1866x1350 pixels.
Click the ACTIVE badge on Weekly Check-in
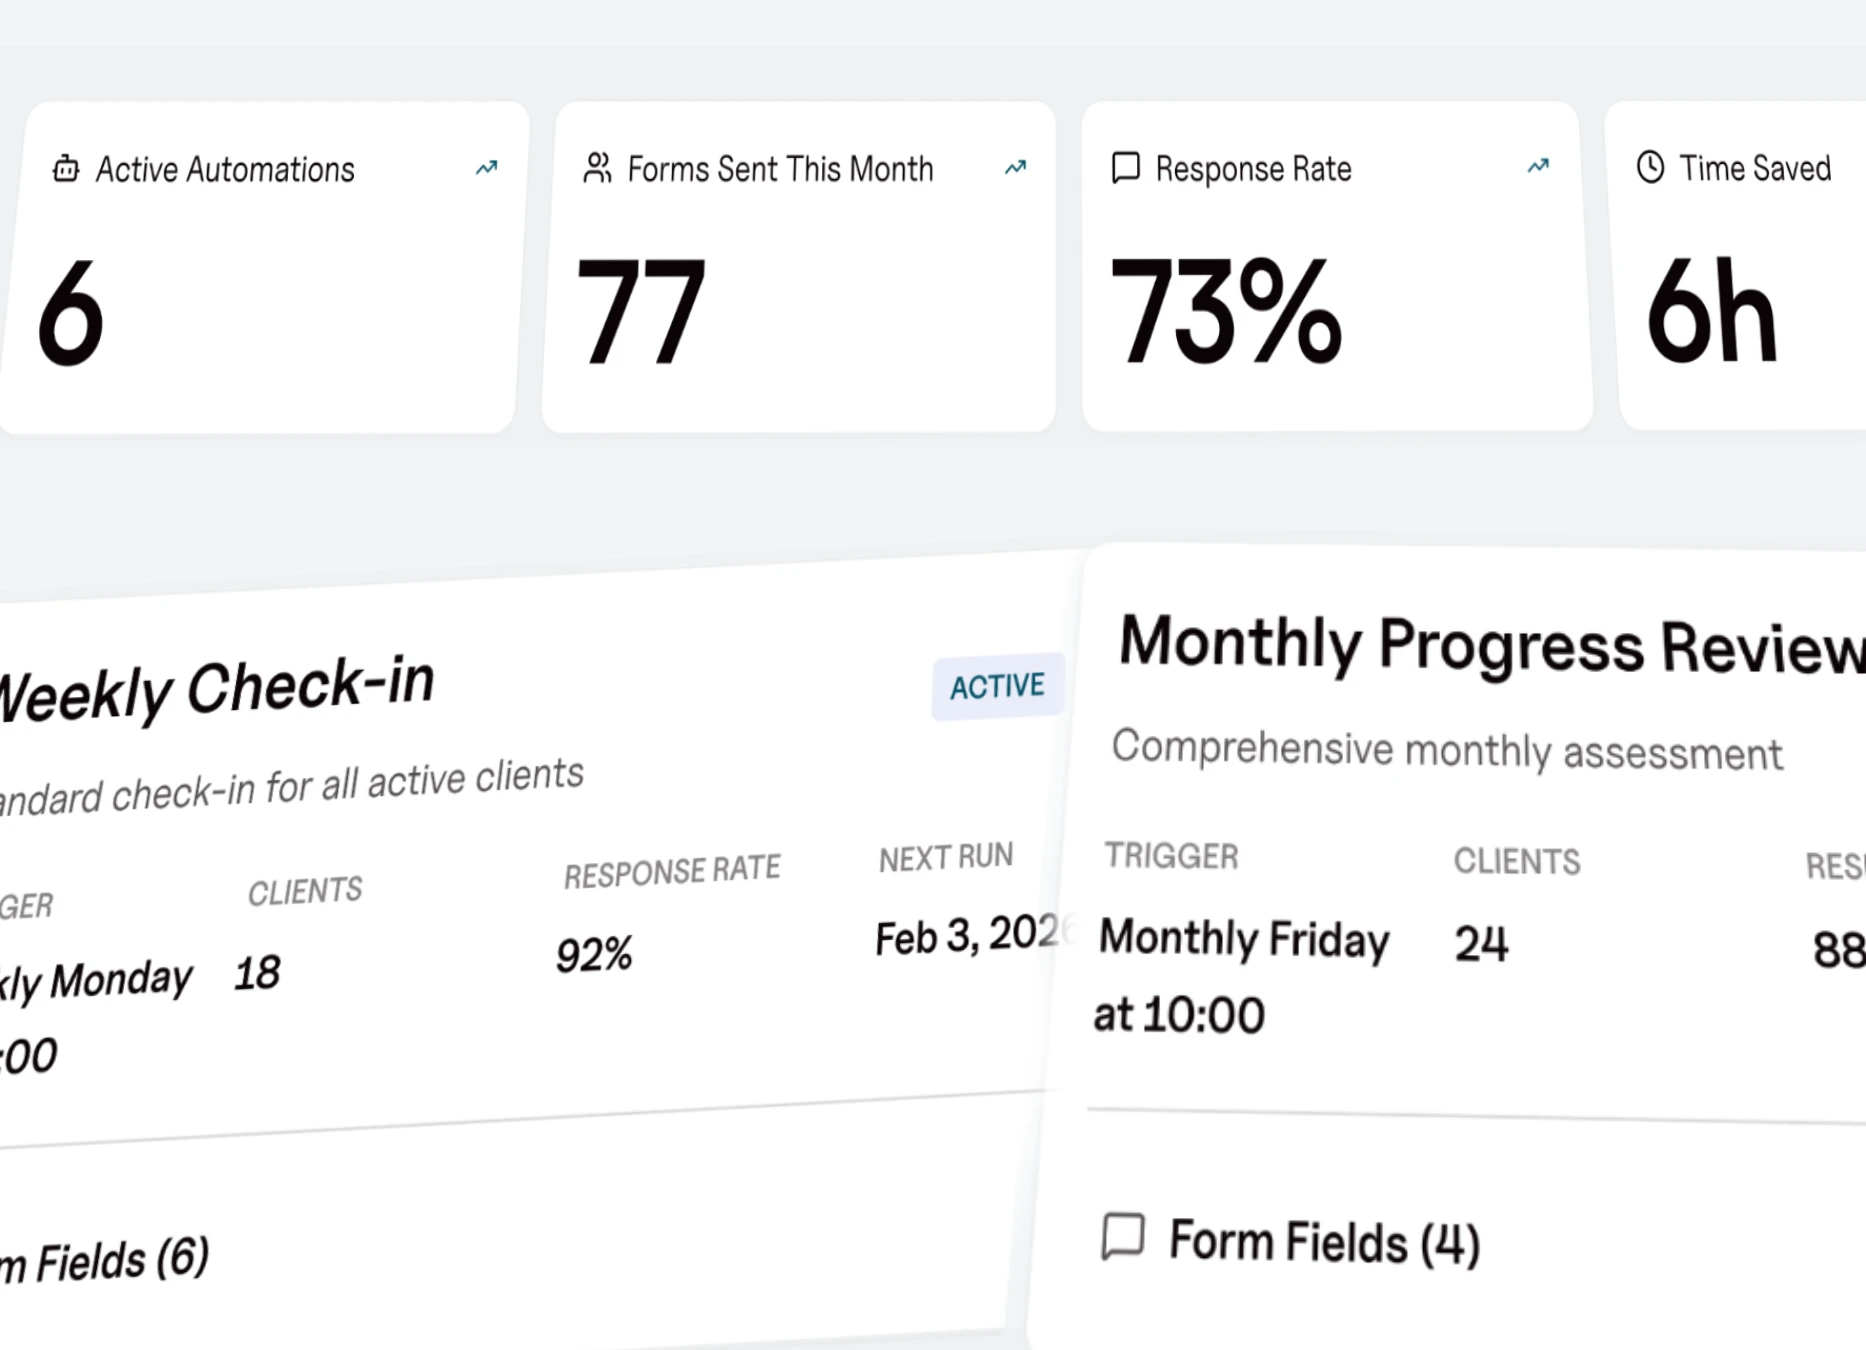(x=997, y=687)
